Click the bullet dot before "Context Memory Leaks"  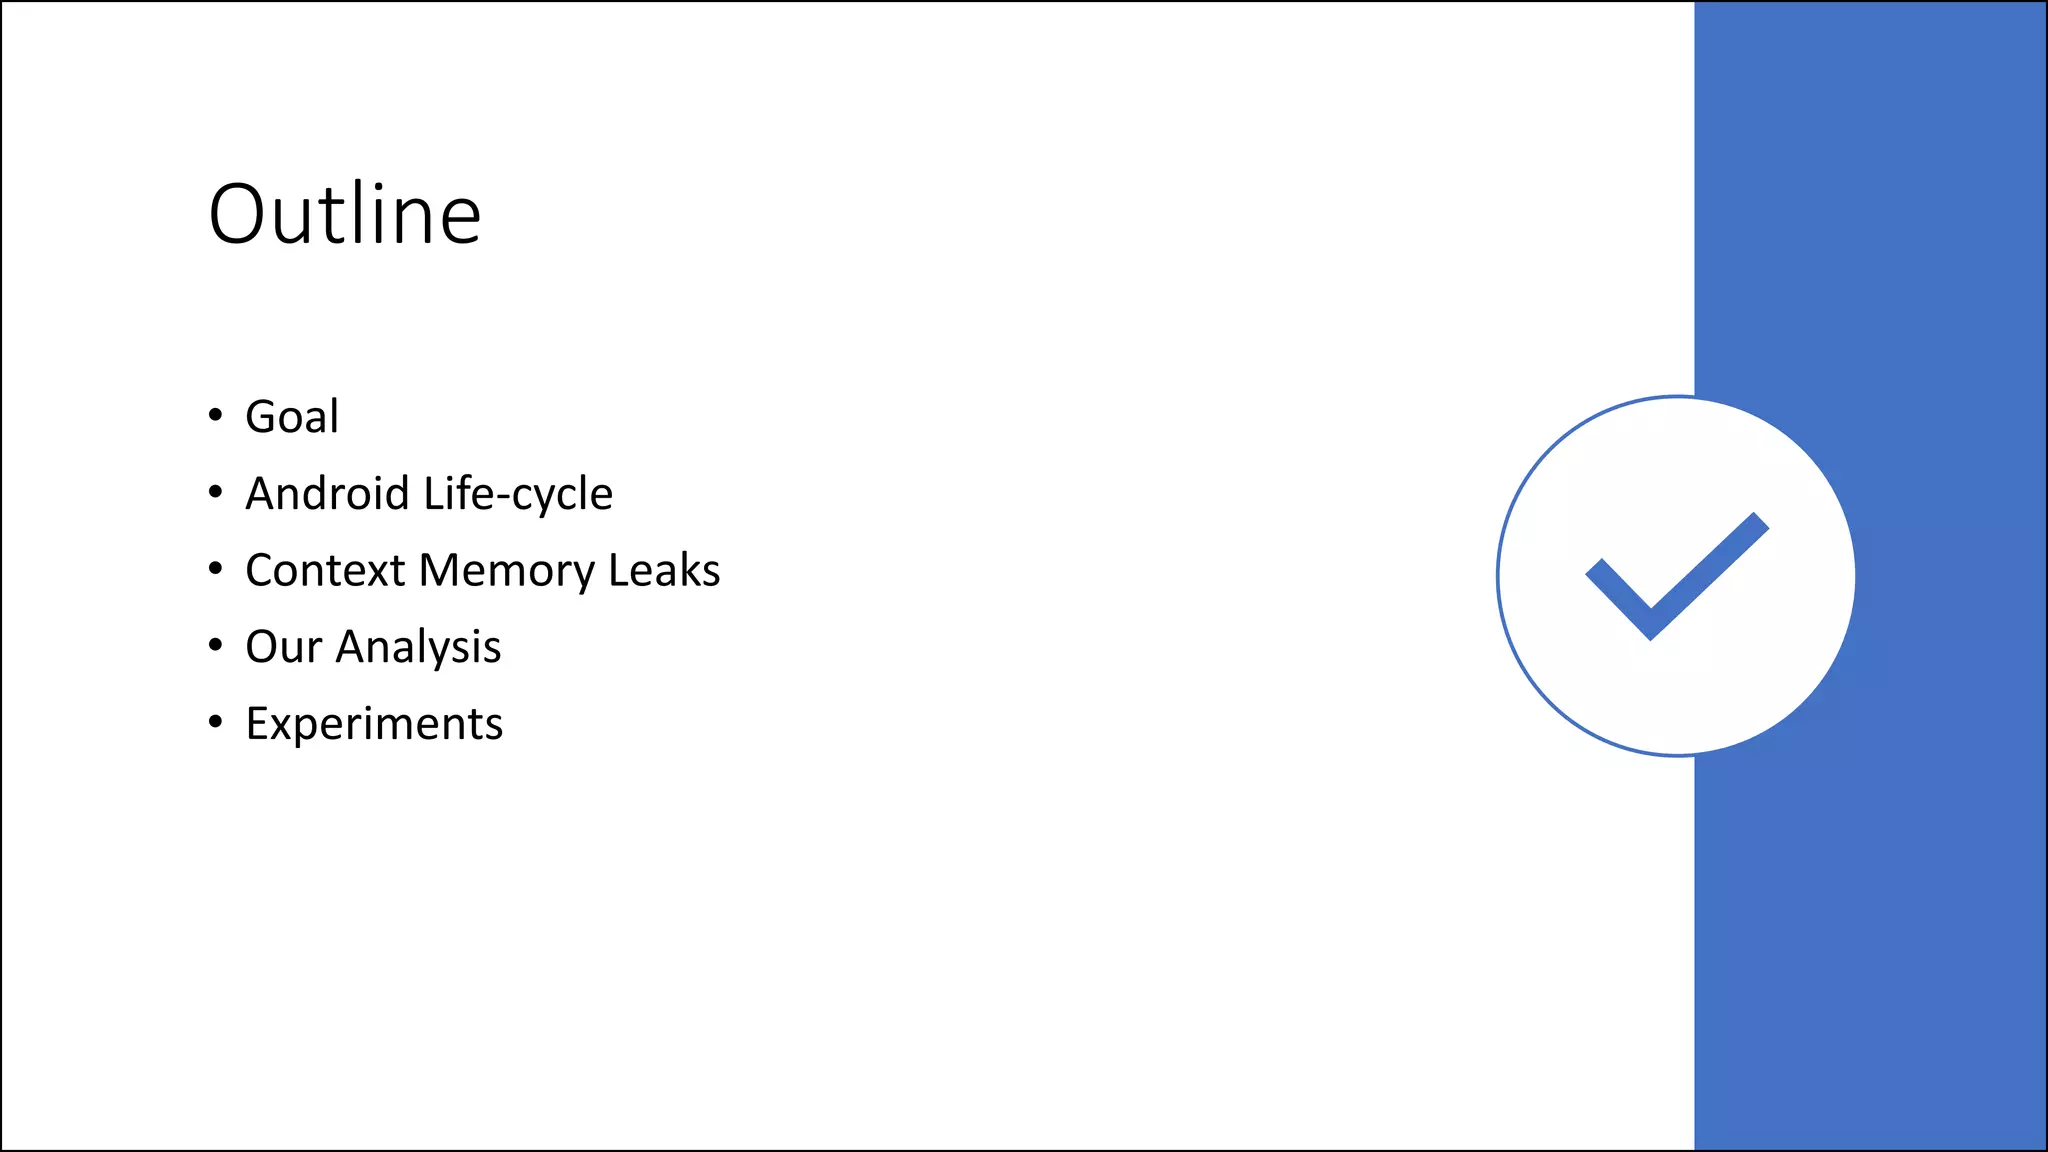pyautogui.click(x=215, y=569)
